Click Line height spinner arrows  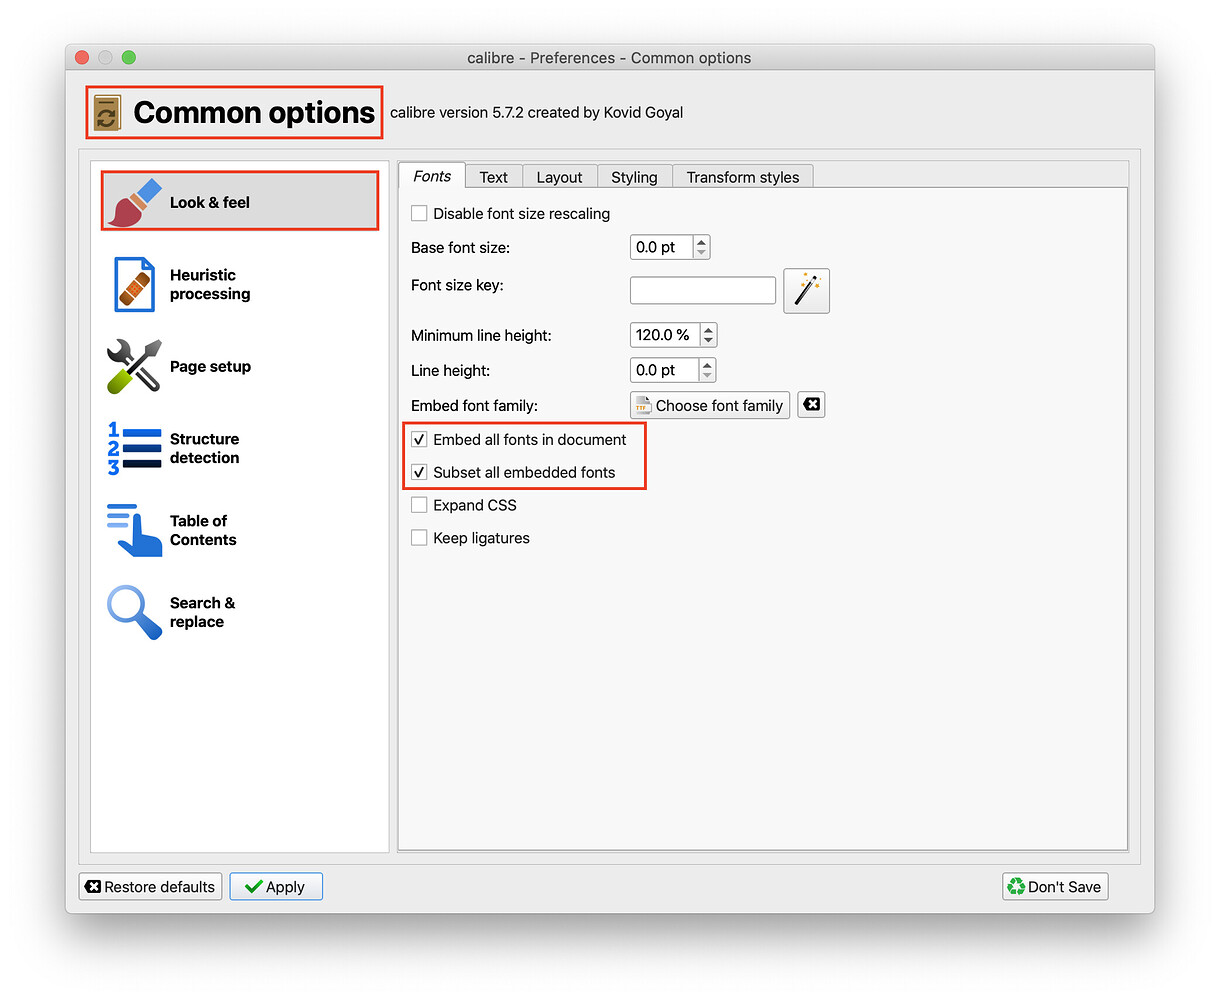point(707,370)
